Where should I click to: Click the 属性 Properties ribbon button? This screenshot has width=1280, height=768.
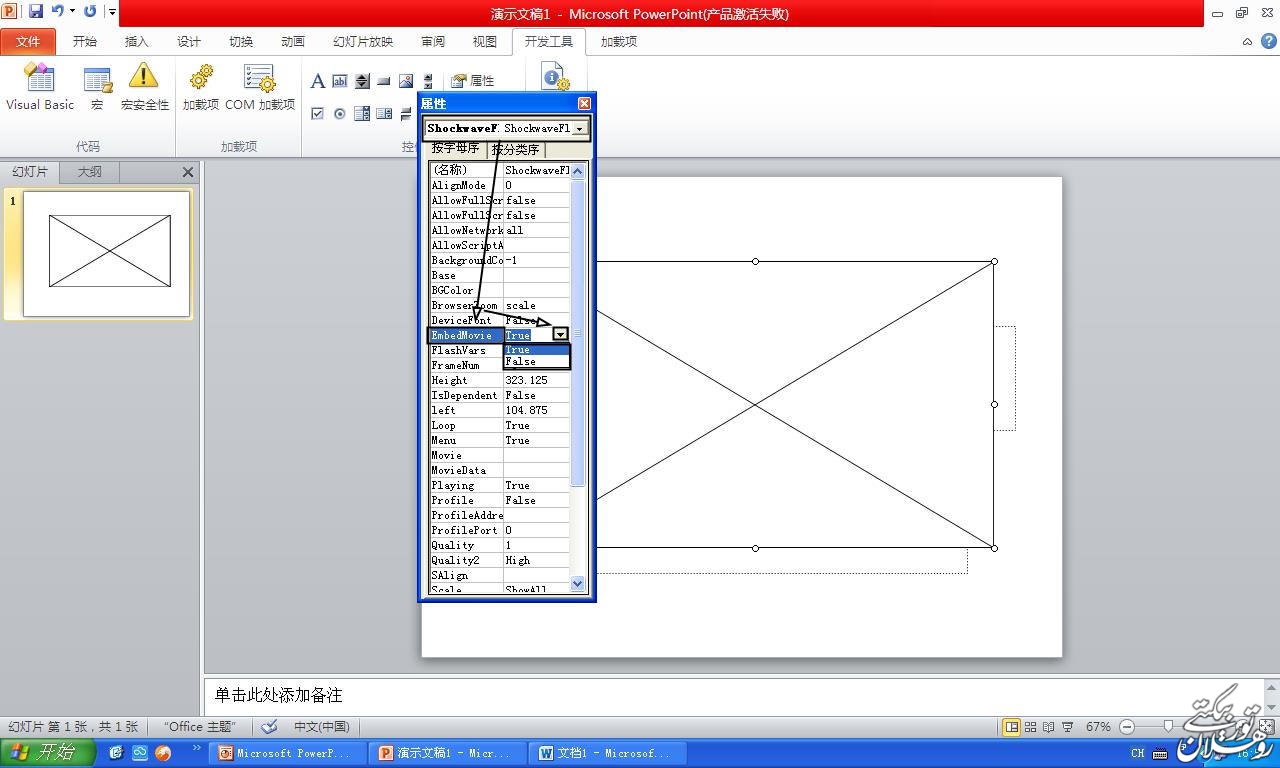(472, 81)
